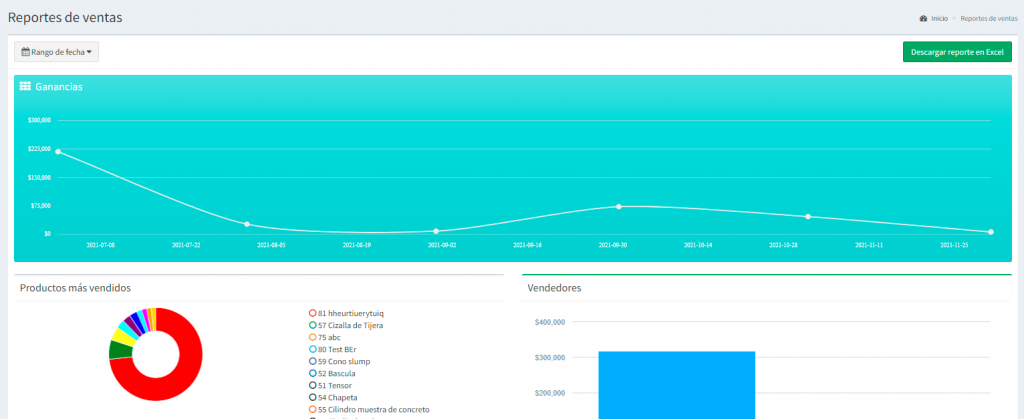
Task: Click the green circle for 57 Cizalla de Tijera
Action: tap(312, 325)
